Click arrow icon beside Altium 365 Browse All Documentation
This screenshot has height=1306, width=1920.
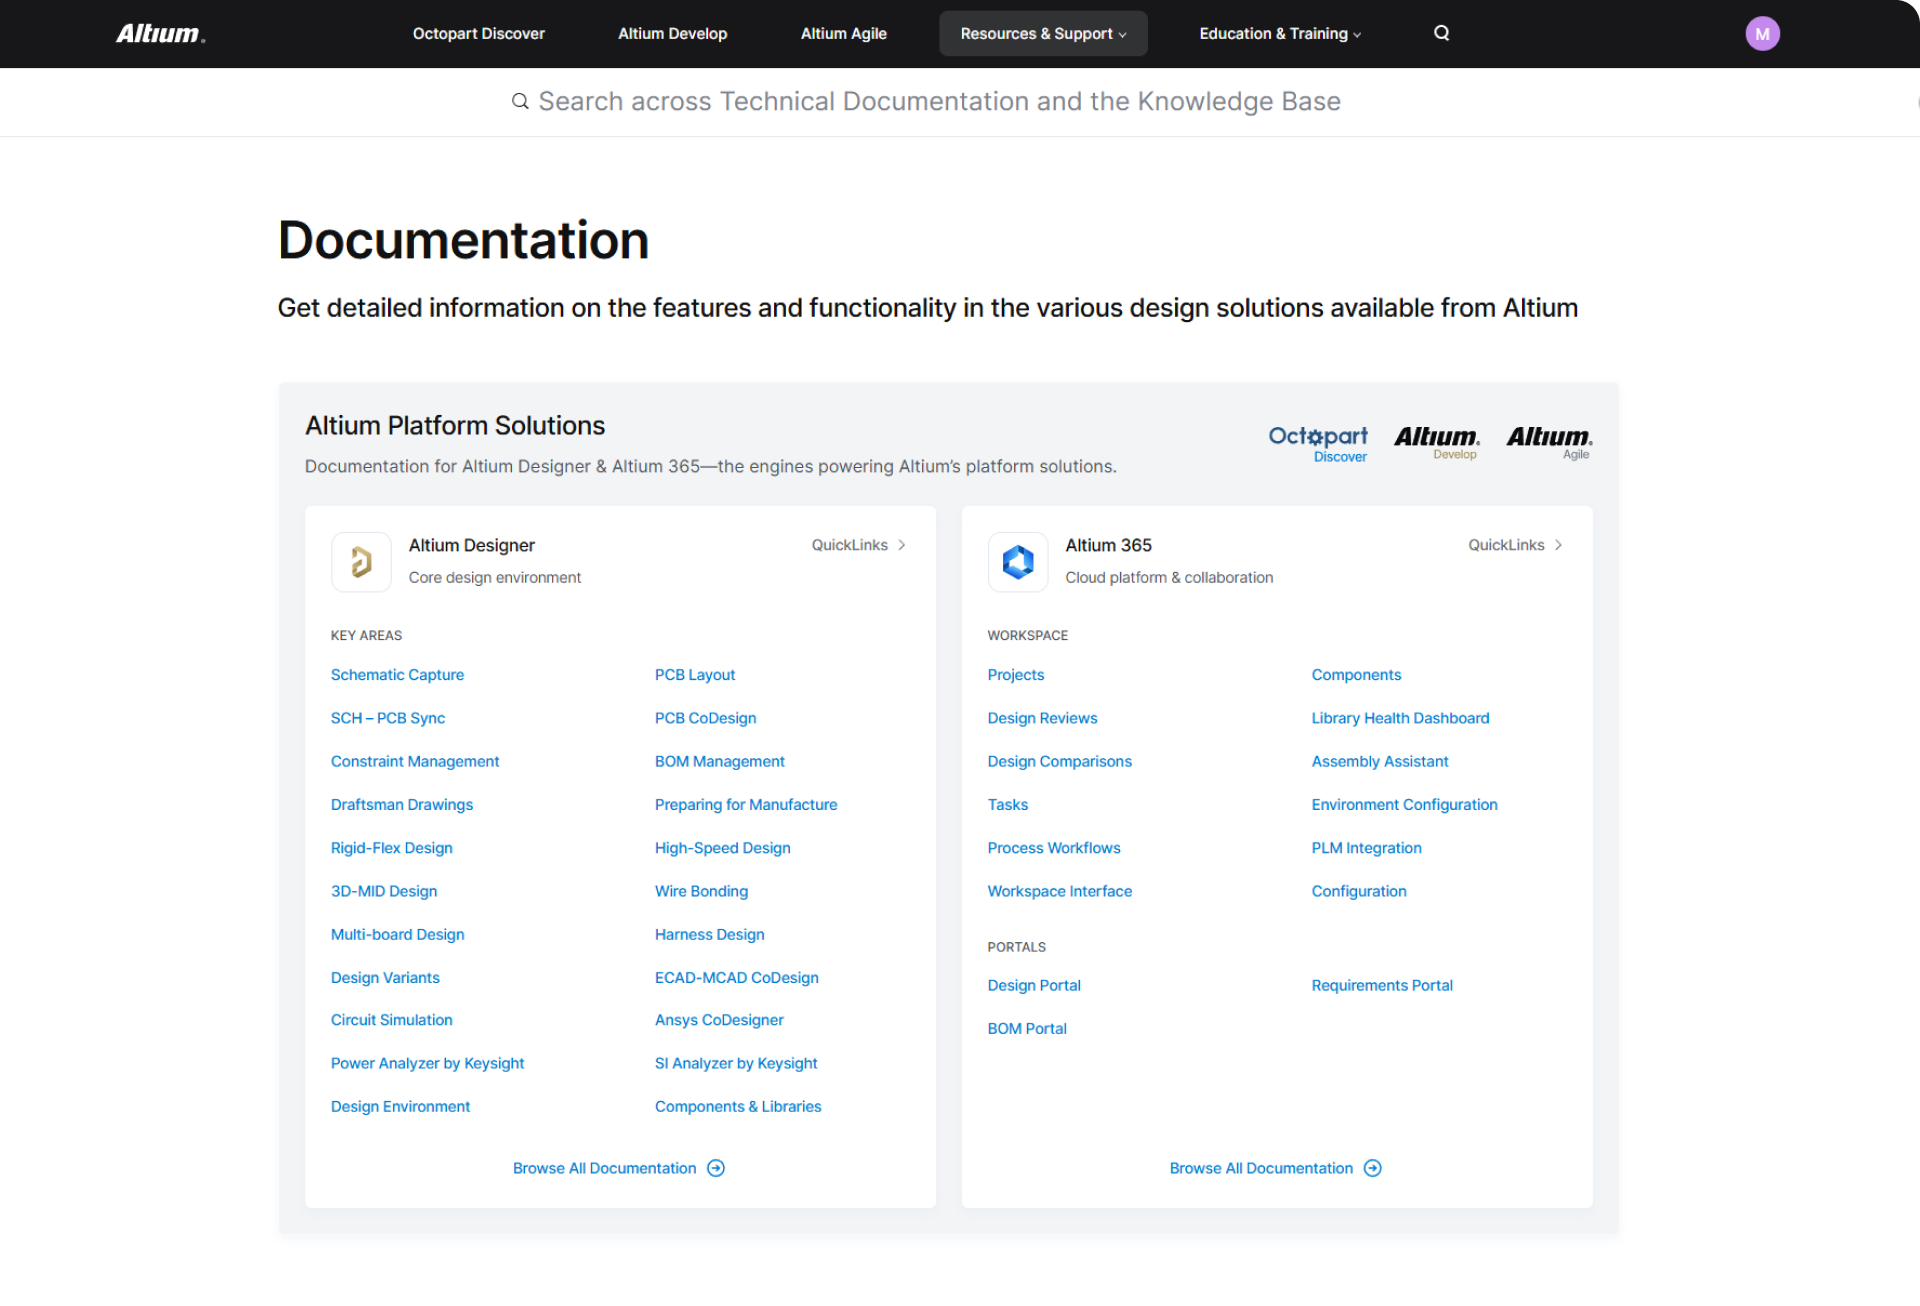click(1373, 1168)
